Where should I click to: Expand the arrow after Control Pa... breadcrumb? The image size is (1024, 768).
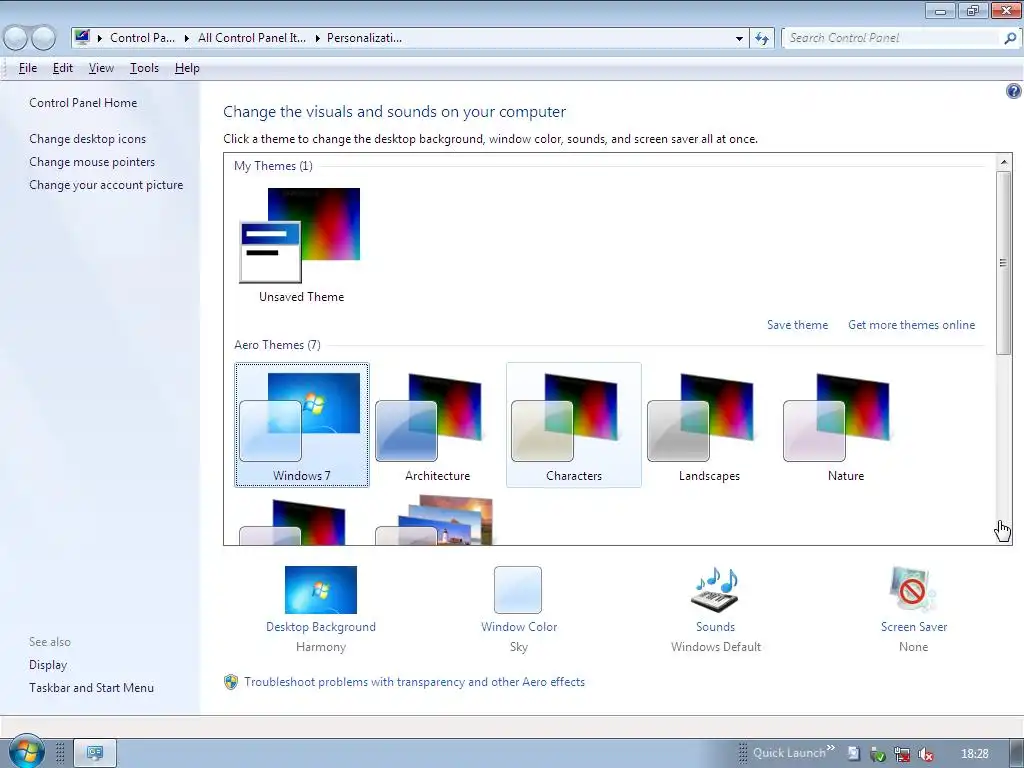186,39
